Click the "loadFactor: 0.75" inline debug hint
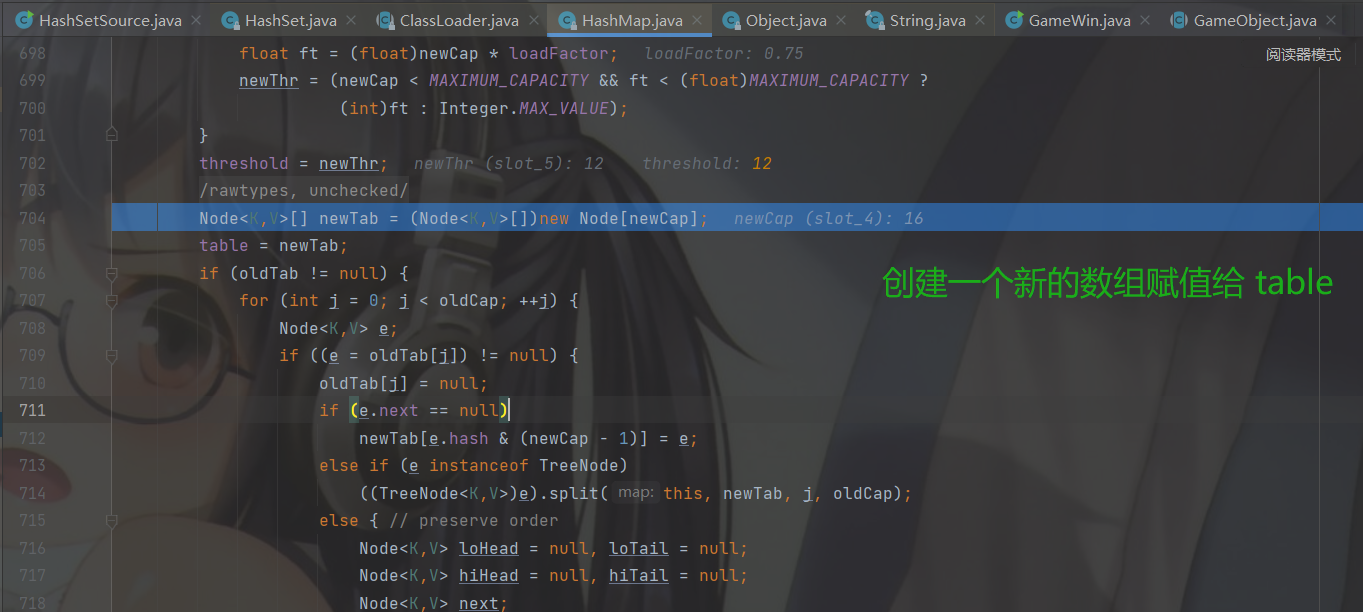1363x612 pixels. (x=724, y=53)
